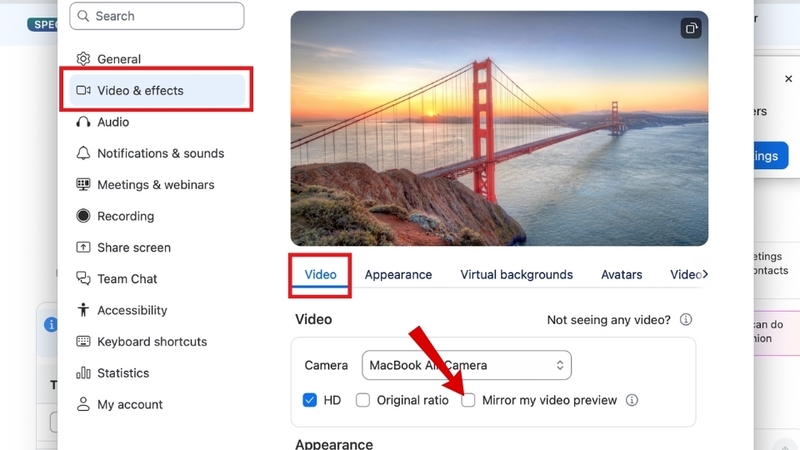Image resolution: width=800 pixels, height=450 pixels.
Task: Click the Recording circle icon
Action: pos(84,216)
